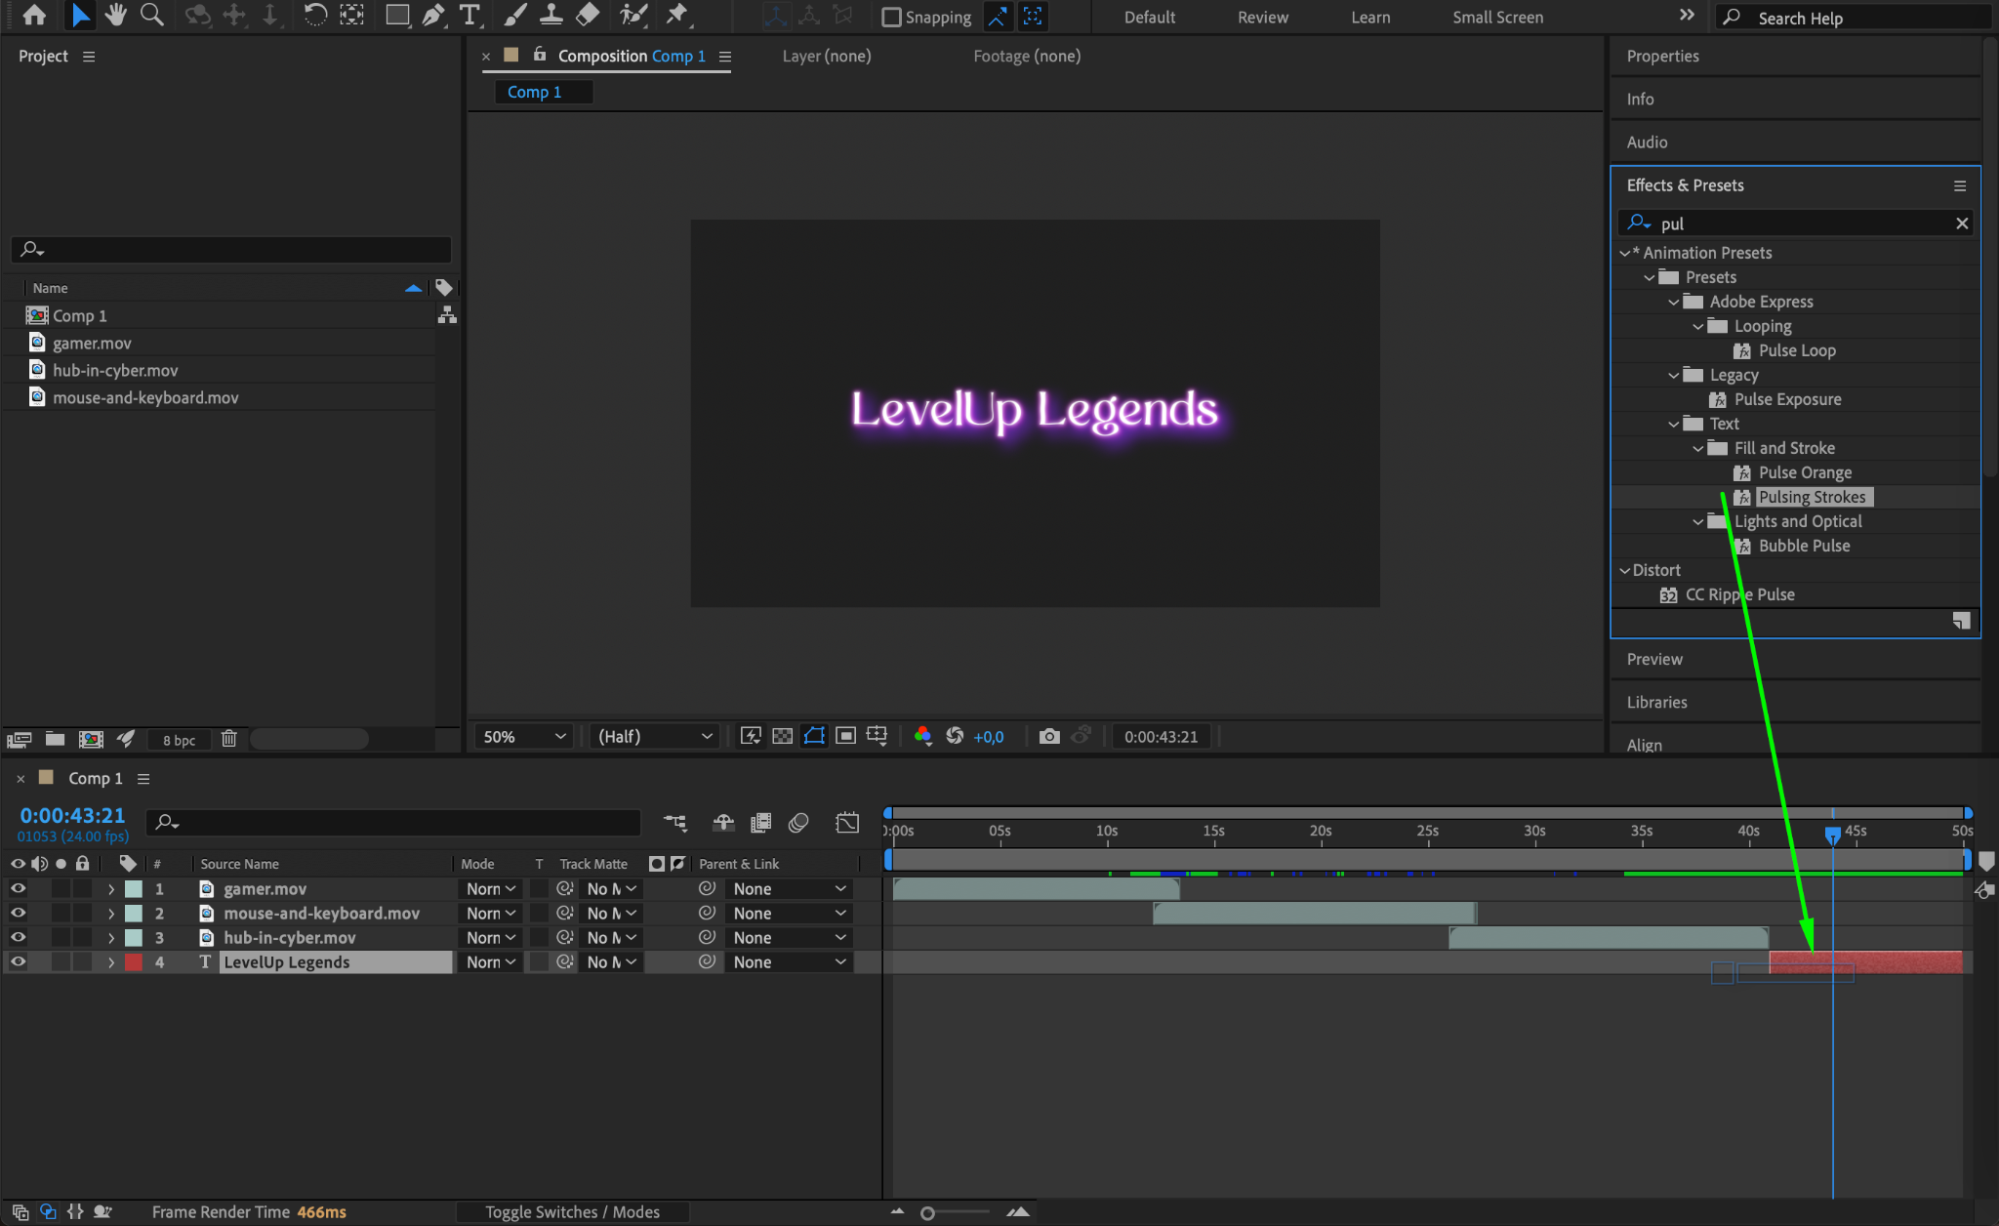
Task: Select the Pen tool
Action: pyautogui.click(x=433, y=15)
